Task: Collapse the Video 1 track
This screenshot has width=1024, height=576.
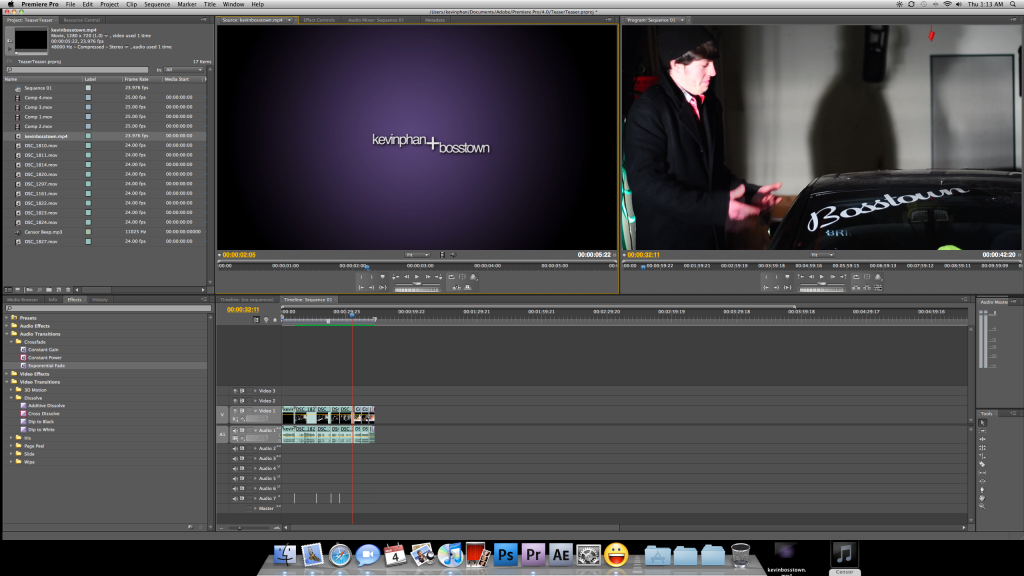Action: (x=255, y=411)
